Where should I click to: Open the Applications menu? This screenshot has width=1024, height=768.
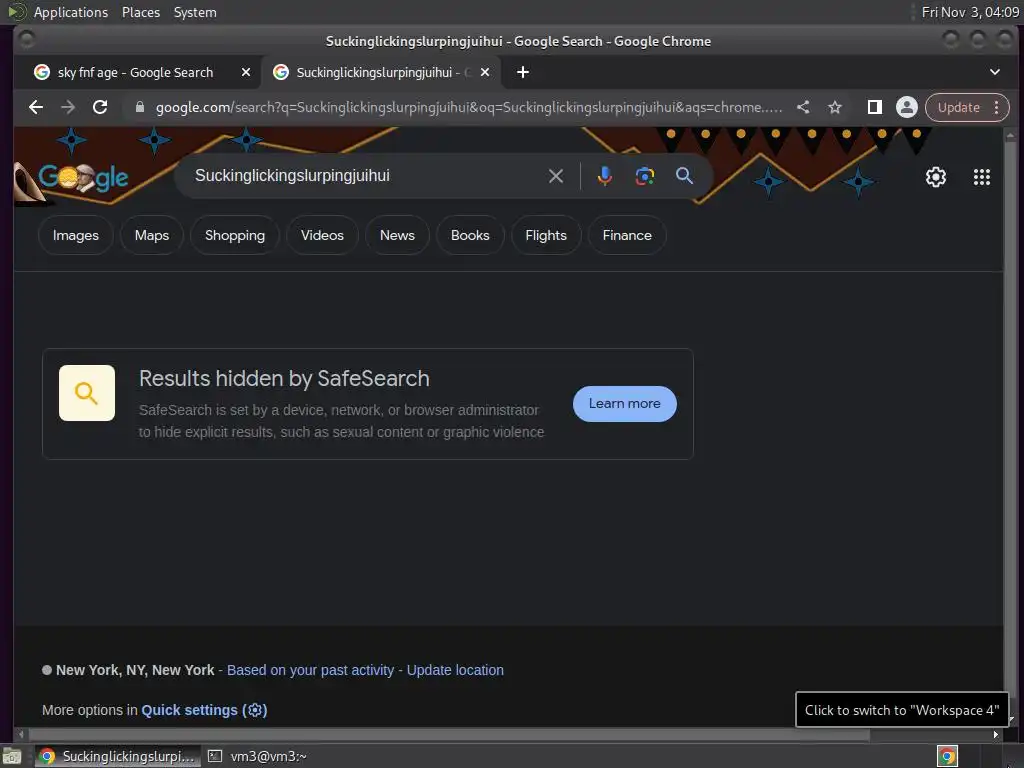[x=71, y=12]
